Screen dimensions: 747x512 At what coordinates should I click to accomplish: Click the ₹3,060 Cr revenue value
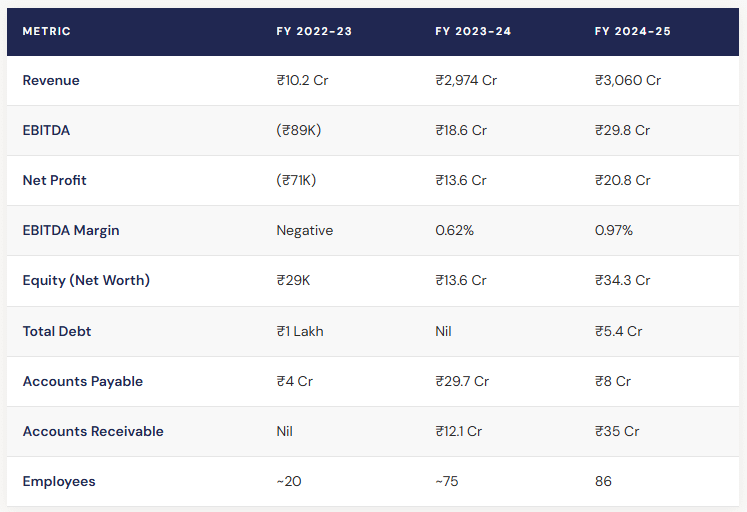click(628, 80)
